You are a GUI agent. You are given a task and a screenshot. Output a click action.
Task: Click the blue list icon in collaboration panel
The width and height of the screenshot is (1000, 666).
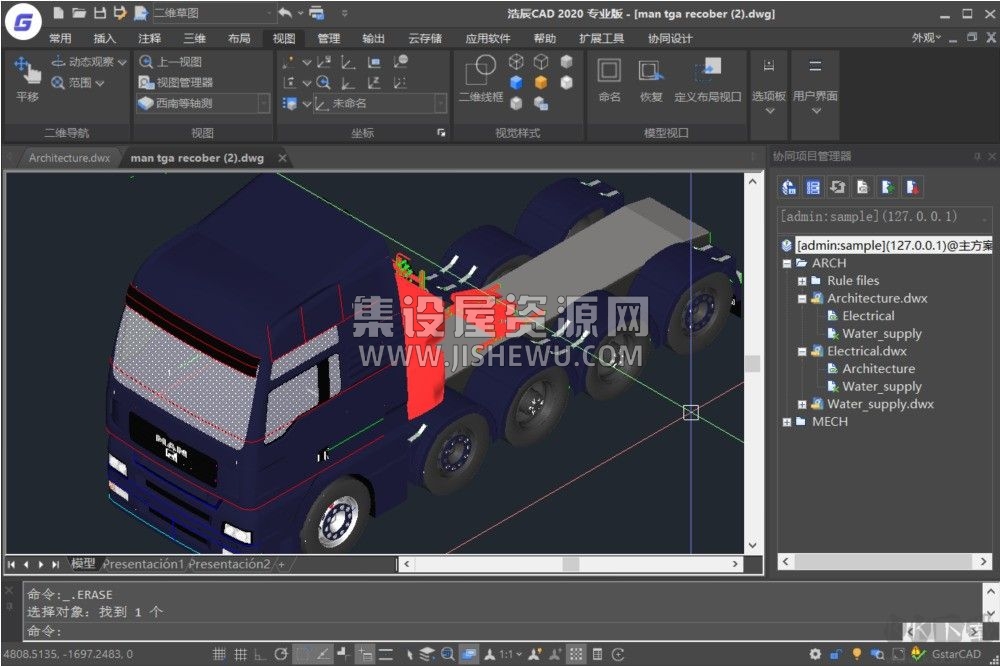coord(813,187)
